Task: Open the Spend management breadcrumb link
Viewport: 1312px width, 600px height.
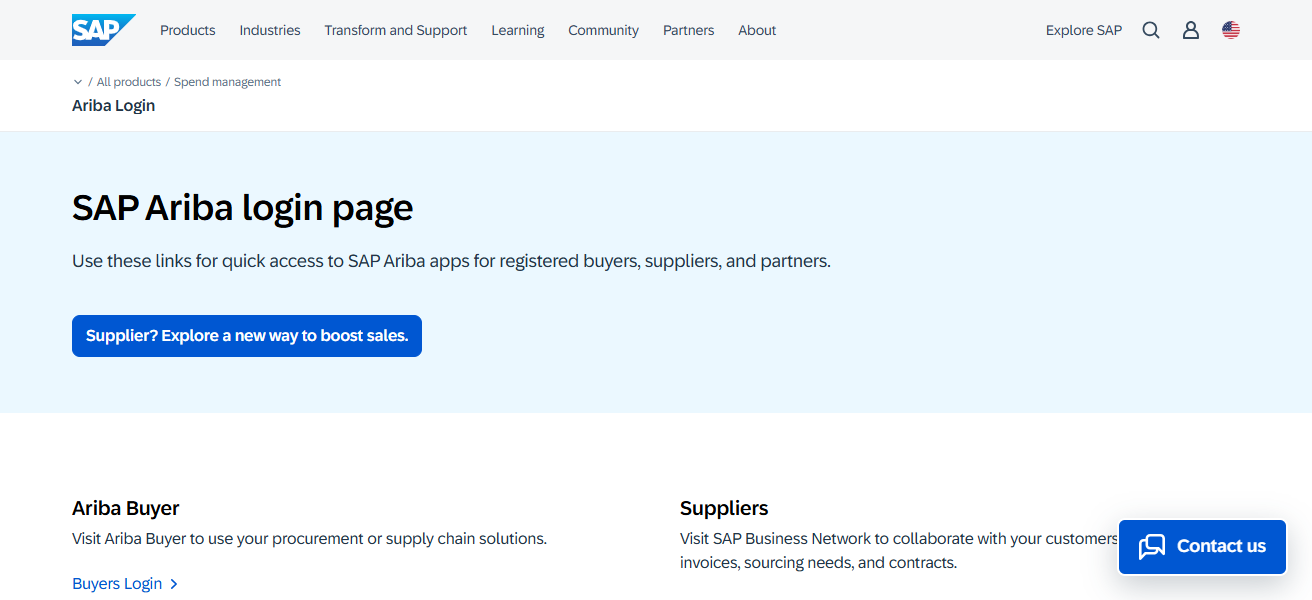Action: point(227,82)
